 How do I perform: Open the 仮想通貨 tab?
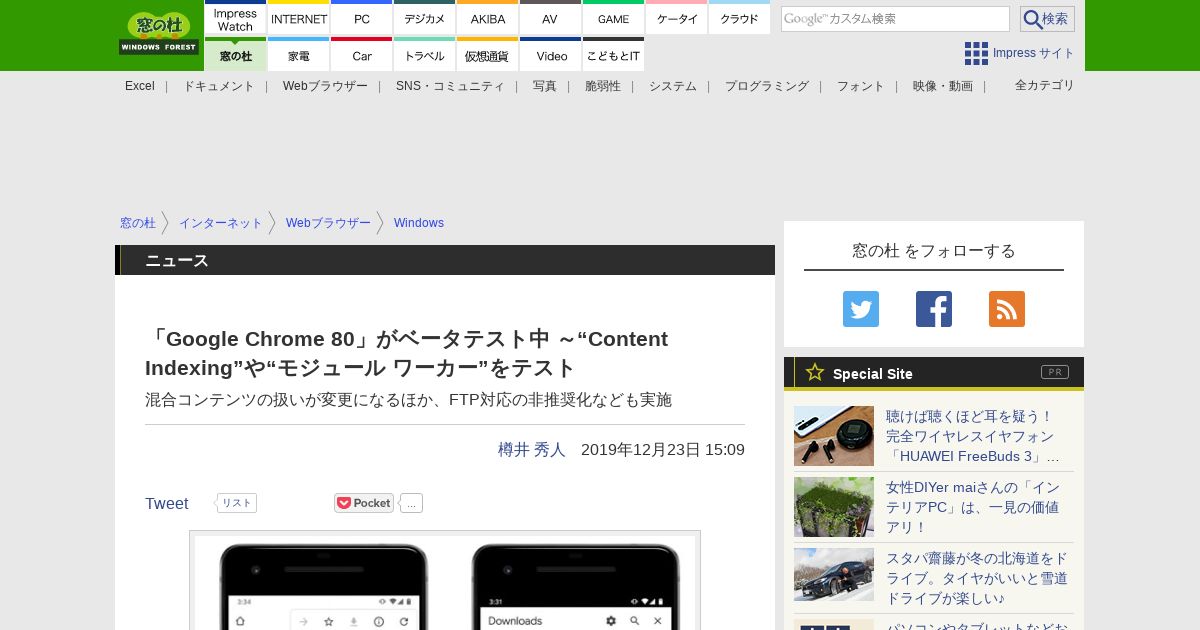pyautogui.click(x=488, y=55)
